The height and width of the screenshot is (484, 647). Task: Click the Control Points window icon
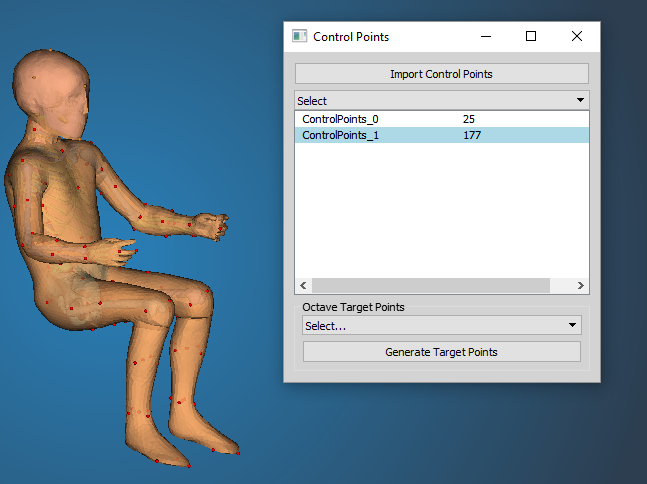coord(299,36)
